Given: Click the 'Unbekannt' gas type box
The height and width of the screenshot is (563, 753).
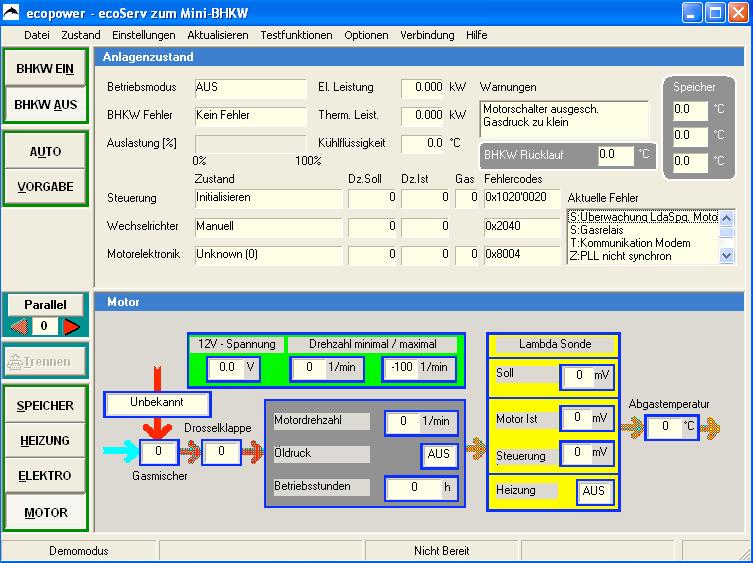Looking at the screenshot, I should coord(157,404).
